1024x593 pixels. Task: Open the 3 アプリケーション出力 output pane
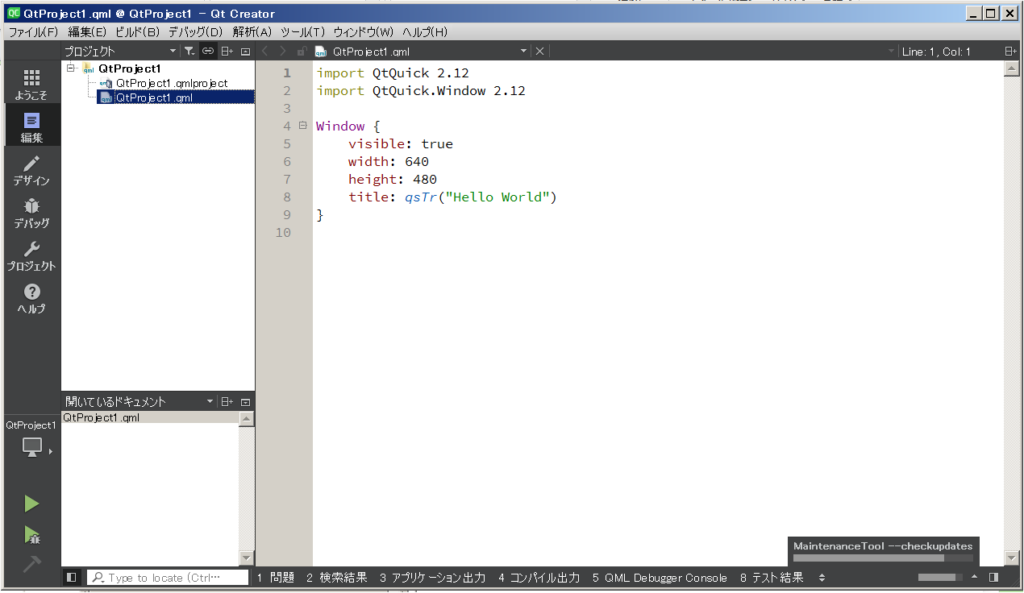(433, 577)
